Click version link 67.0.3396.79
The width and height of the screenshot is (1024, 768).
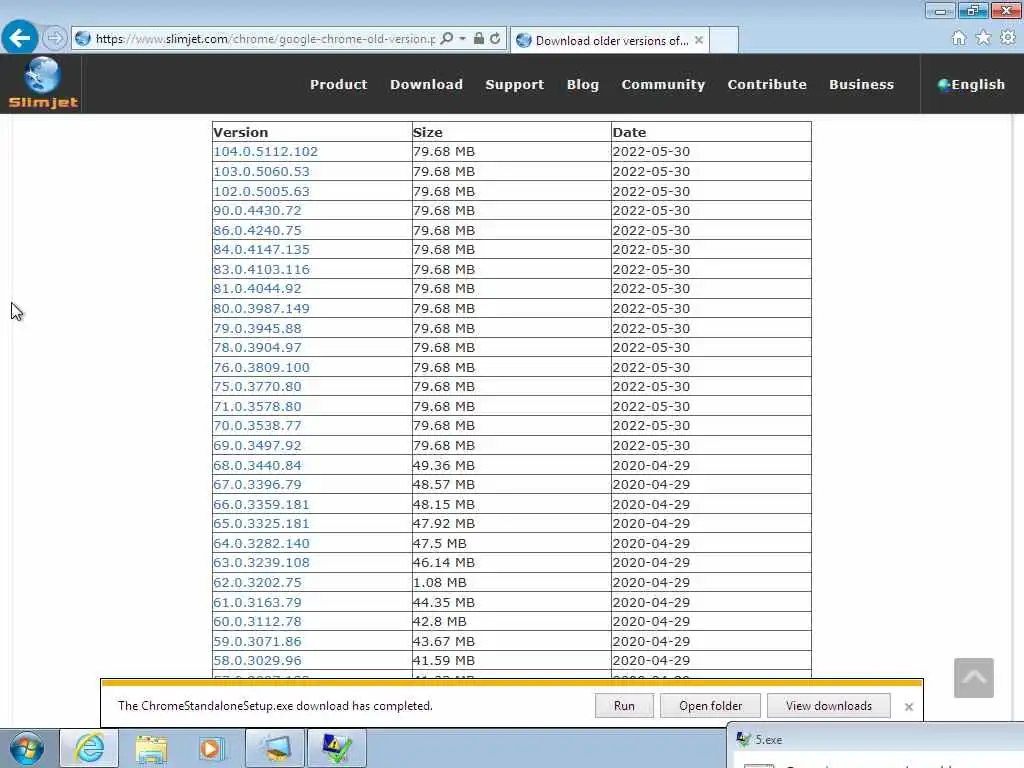point(257,484)
